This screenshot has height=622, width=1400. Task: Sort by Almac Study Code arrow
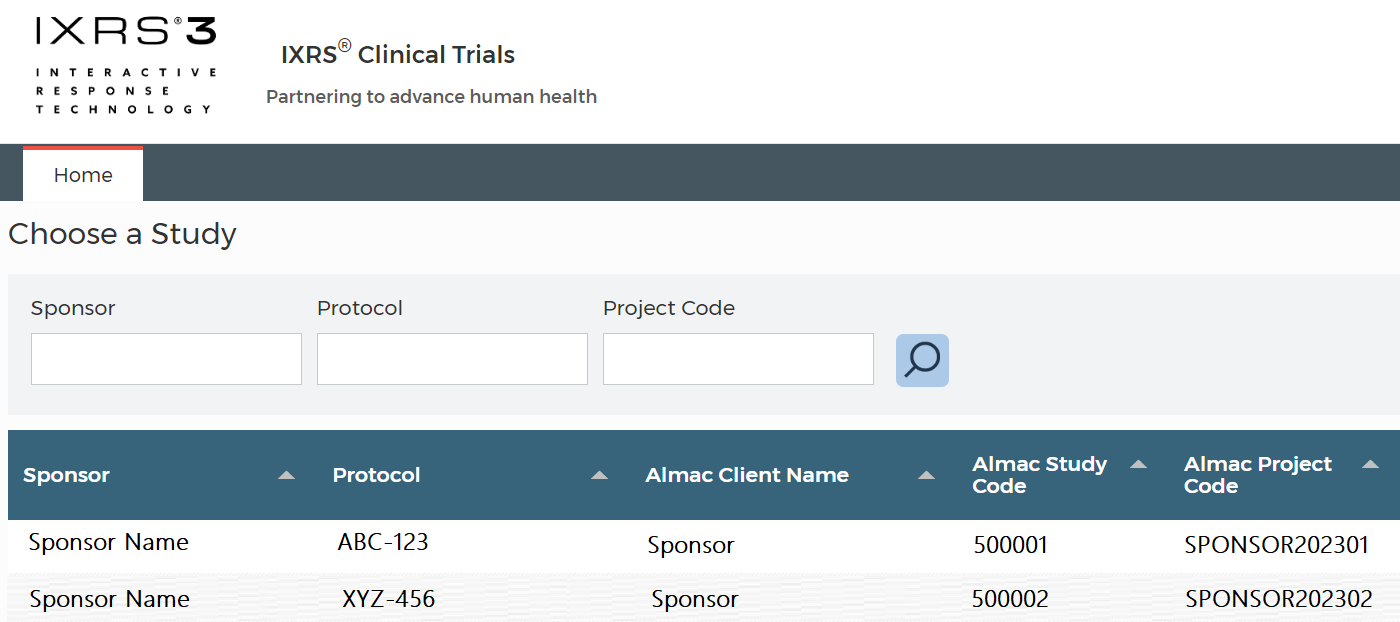click(x=1137, y=464)
